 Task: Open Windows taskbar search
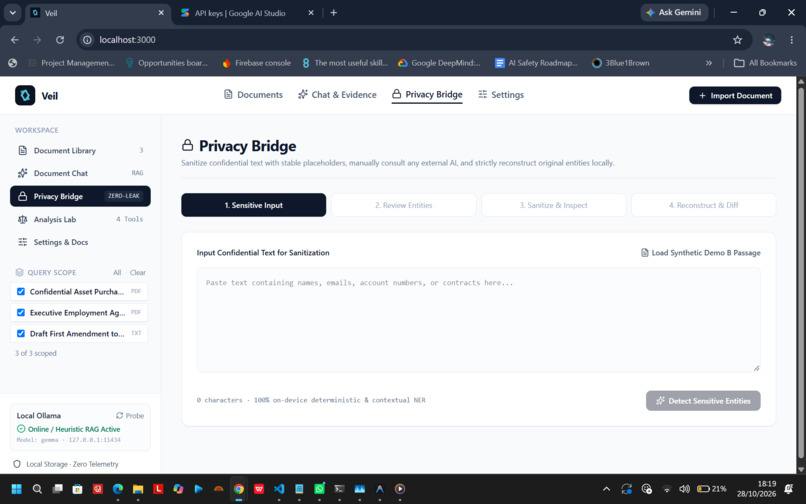37,489
